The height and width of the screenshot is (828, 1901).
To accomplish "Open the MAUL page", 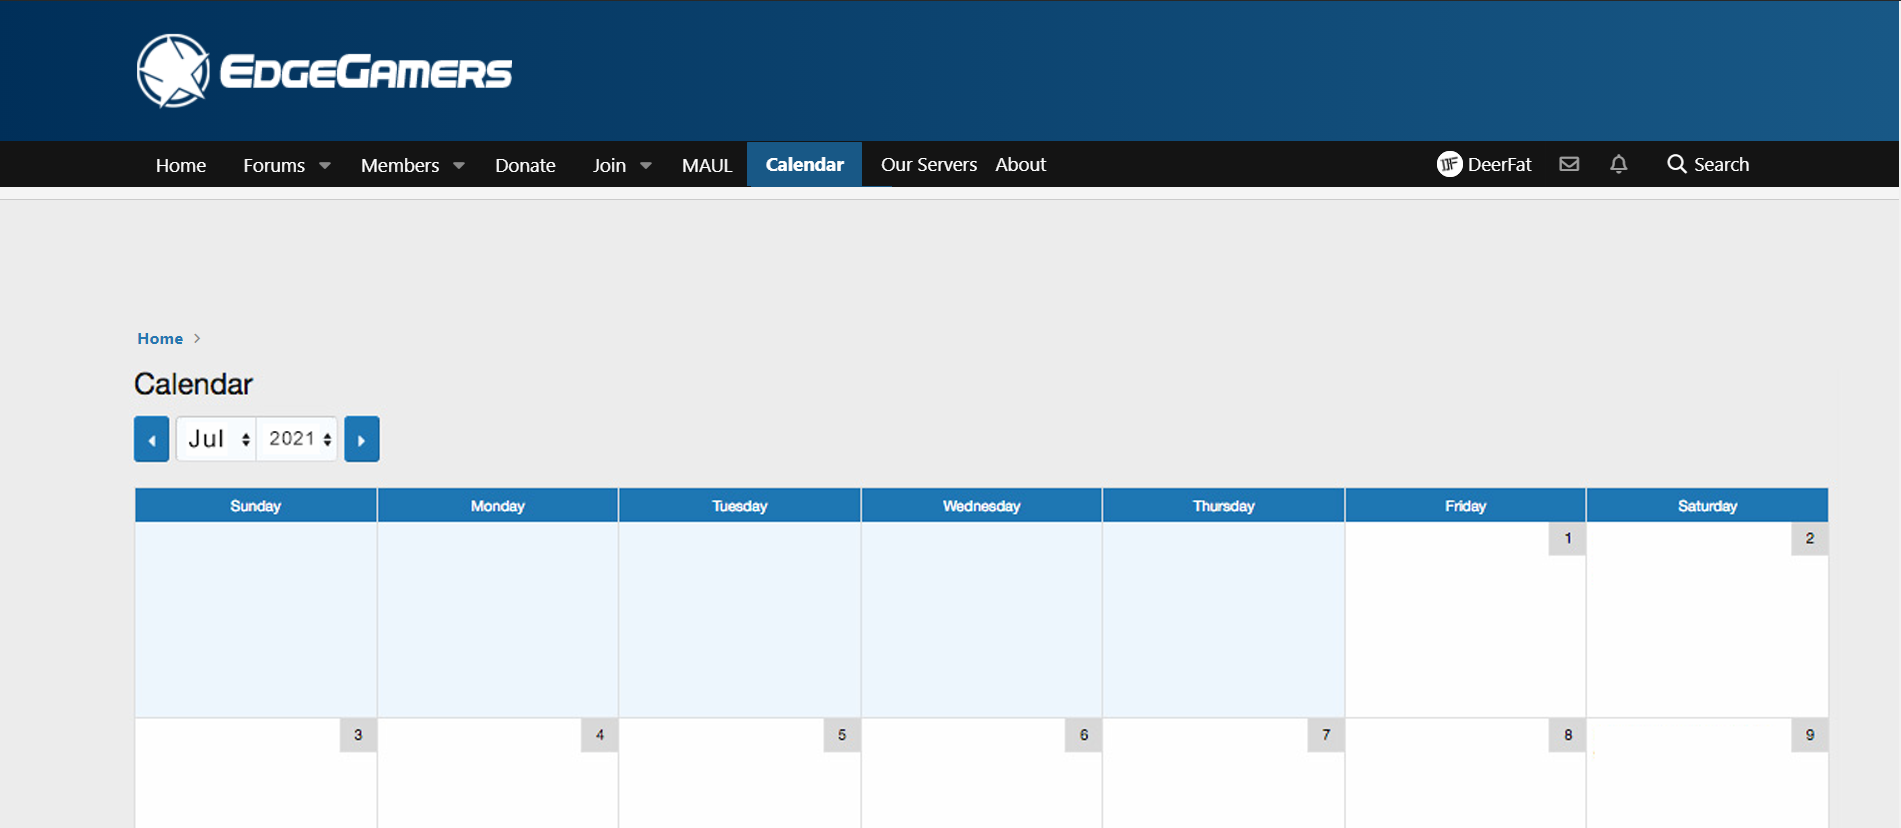I will [x=707, y=165].
